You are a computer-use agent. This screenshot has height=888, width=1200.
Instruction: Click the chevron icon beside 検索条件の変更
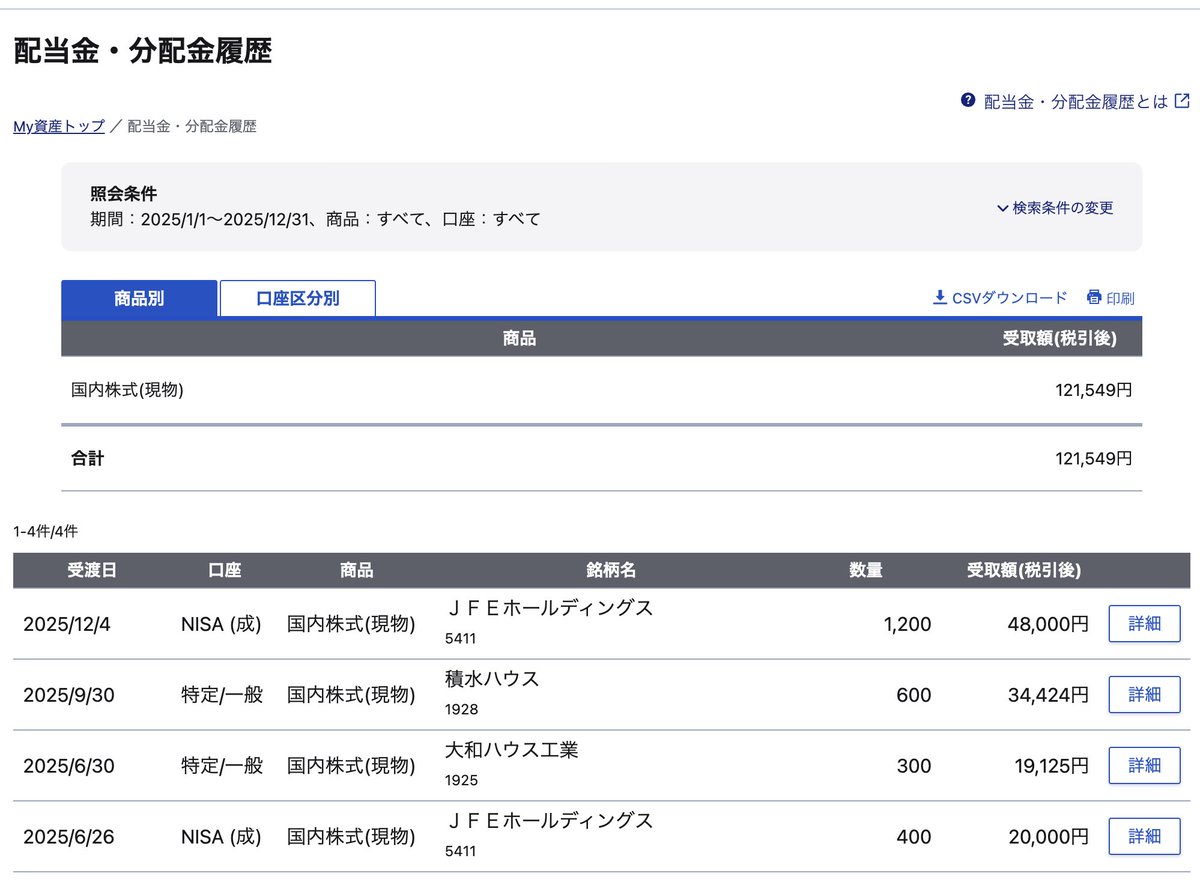pyautogui.click(x=1001, y=208)
